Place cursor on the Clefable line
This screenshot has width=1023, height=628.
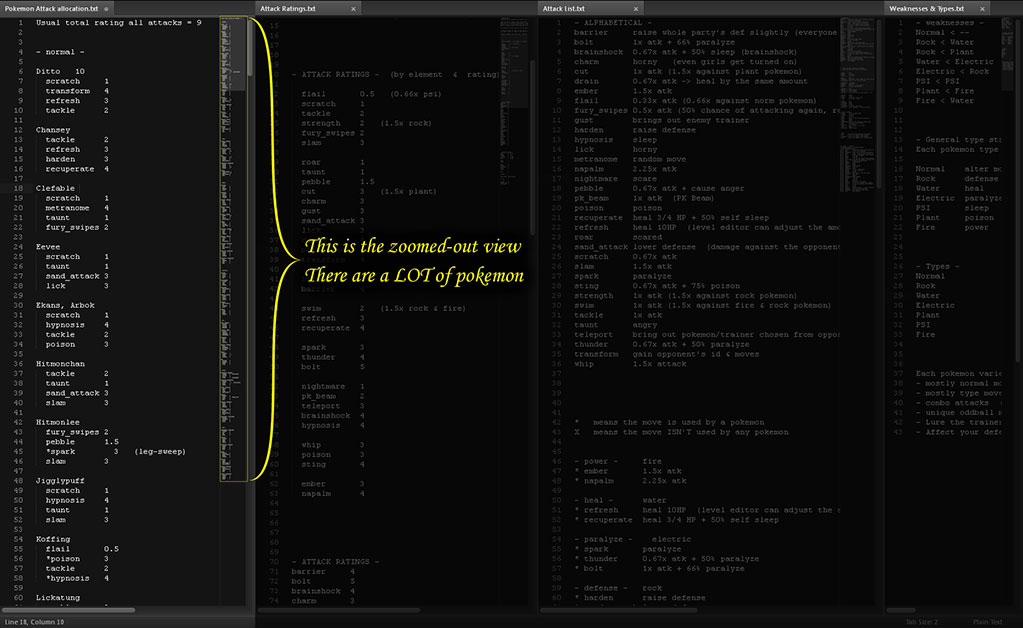[55, 187]
